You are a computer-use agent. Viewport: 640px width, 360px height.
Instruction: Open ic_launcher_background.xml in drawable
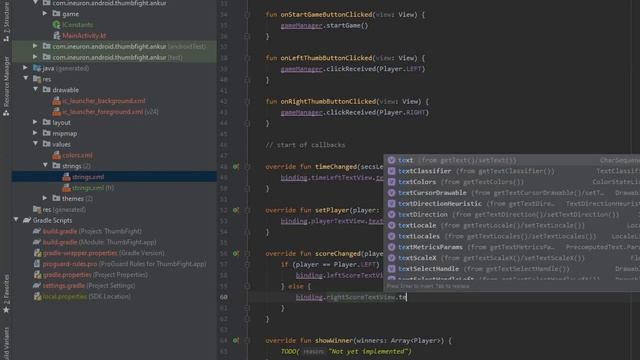(104, 101)
